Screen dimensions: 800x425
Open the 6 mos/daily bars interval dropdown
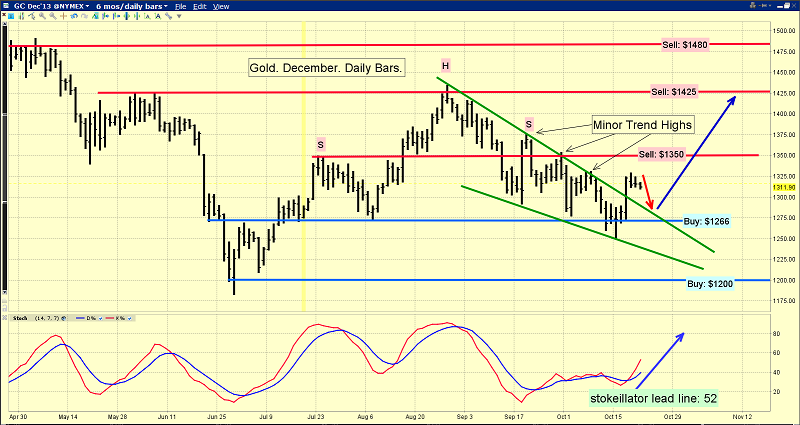tap(132, 7)
